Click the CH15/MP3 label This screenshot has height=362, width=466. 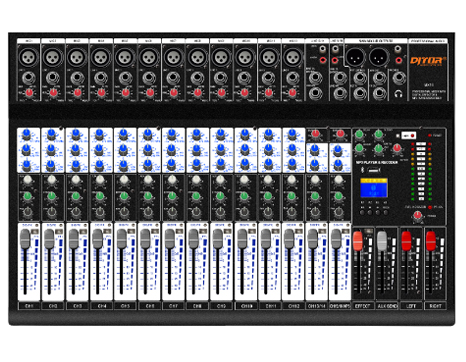(x=340, y=306)
